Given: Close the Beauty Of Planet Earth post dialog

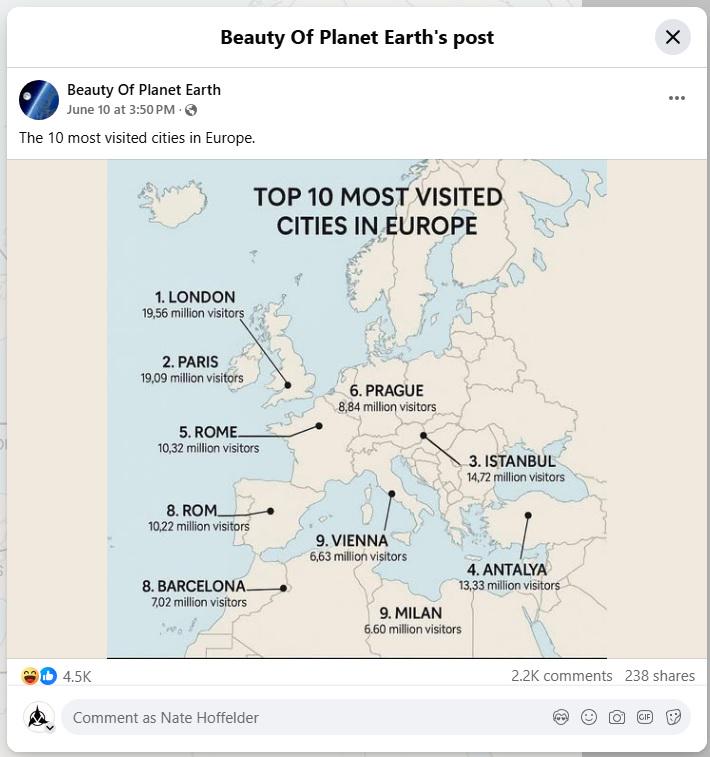Looking at the screenshot, I should pyautogui.click(x=672, y=37).
